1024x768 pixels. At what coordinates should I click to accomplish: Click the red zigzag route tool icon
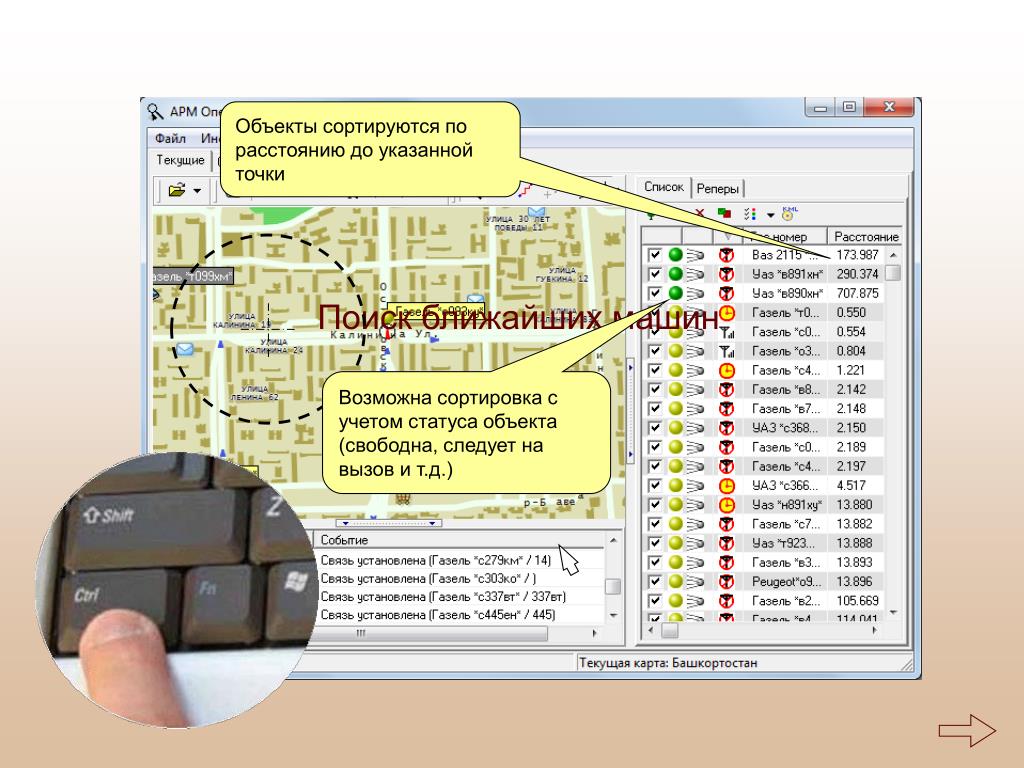525,190
